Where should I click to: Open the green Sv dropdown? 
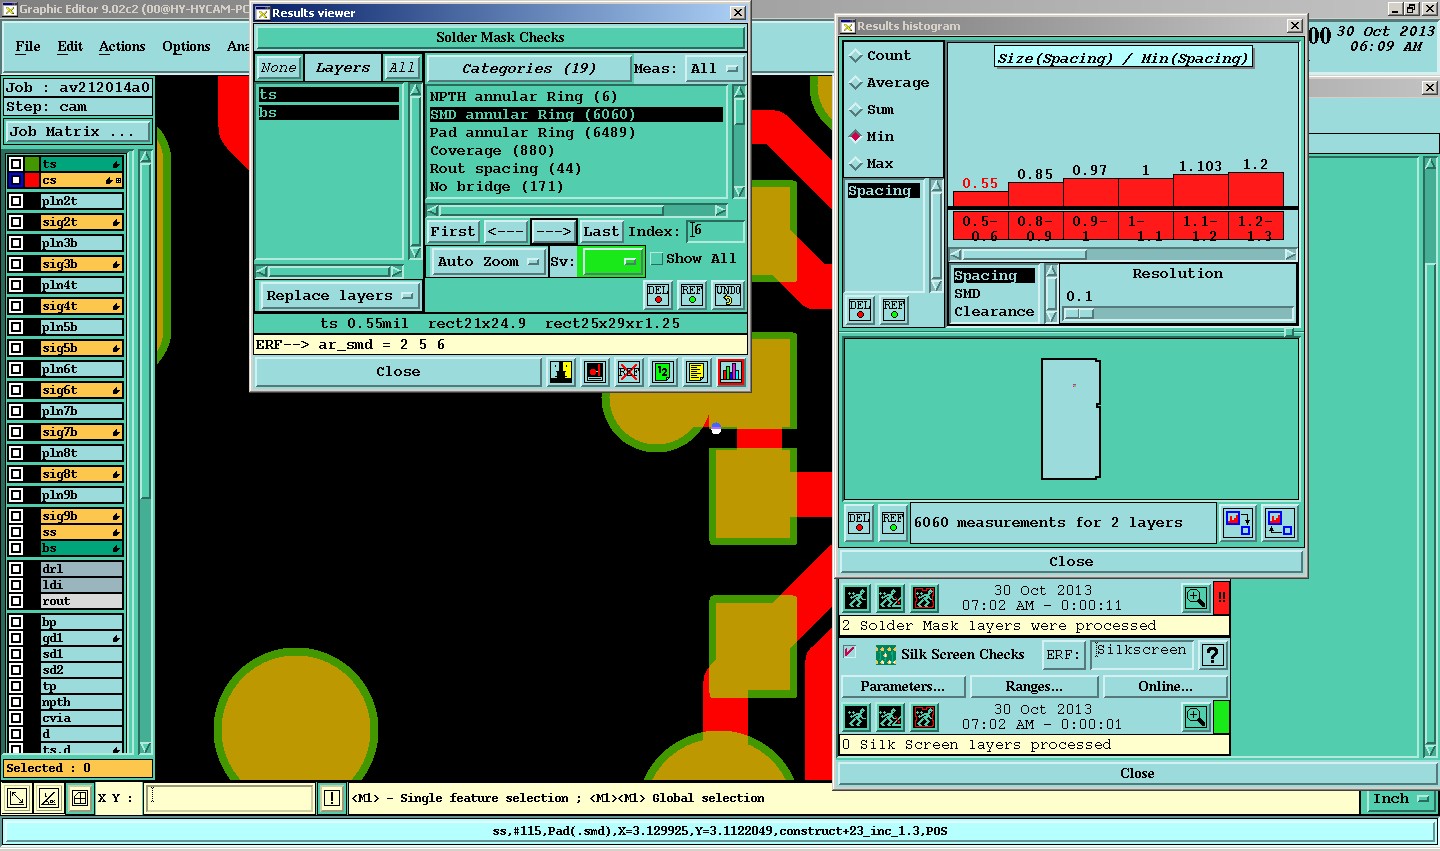[612, 262]
